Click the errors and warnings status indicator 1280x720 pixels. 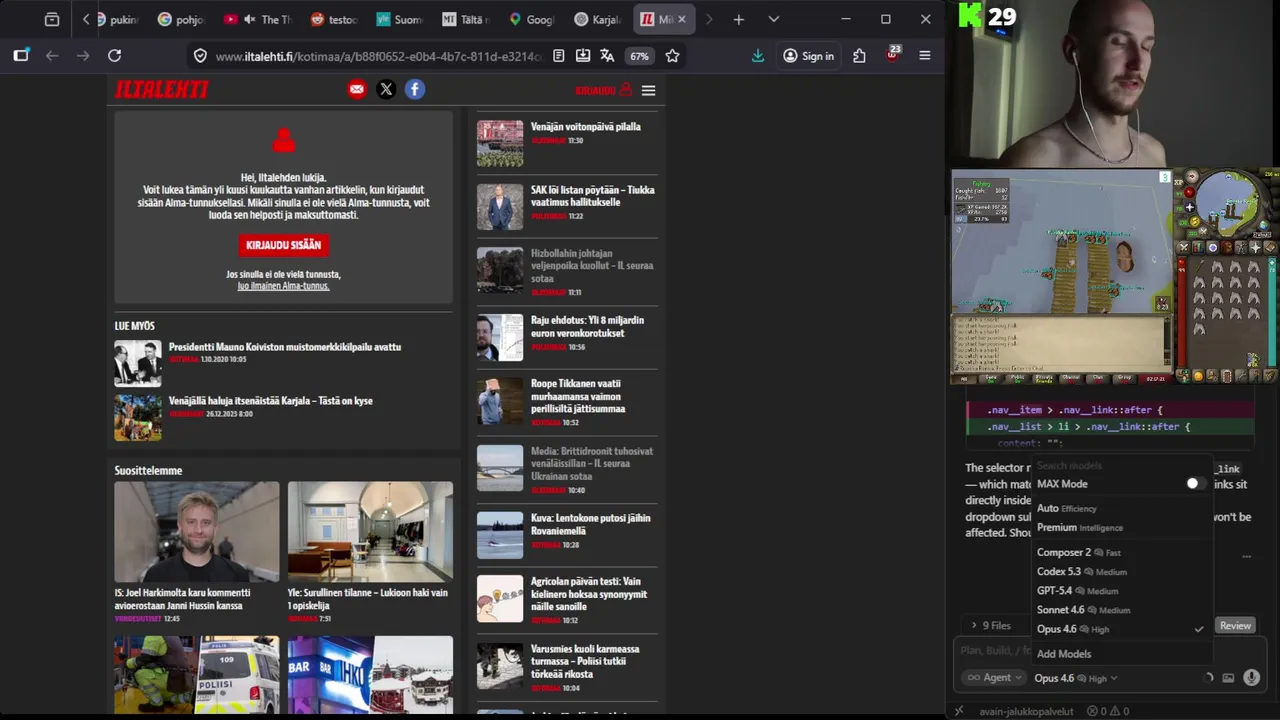[x=1108, y=712]
